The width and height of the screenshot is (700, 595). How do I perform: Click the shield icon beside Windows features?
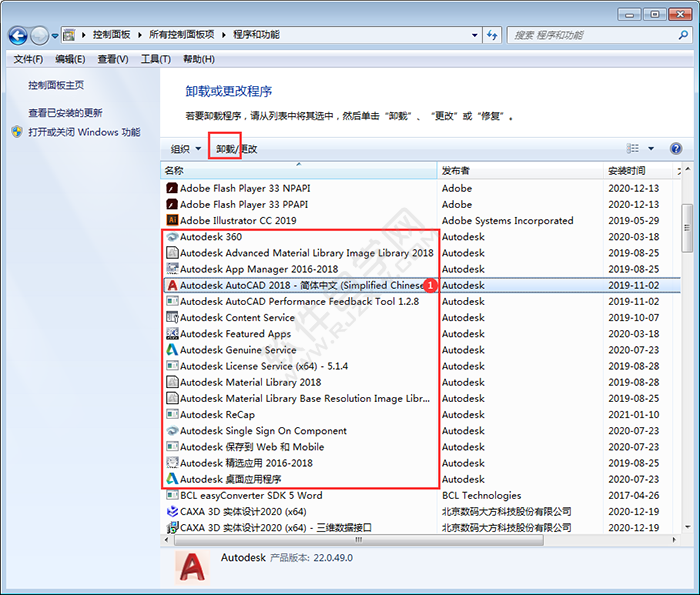[17, 132]
